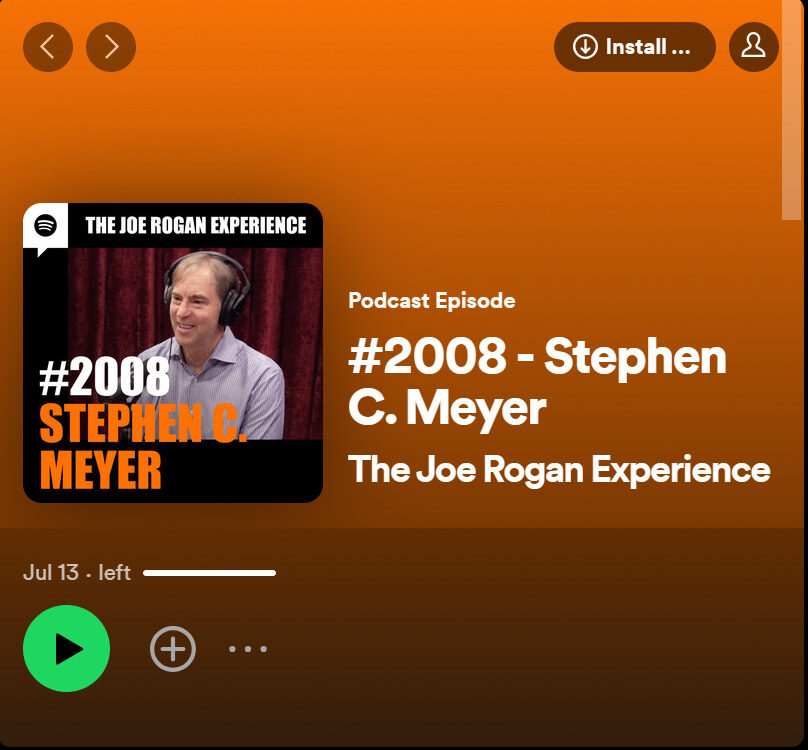
Task: Go back using the left chevron button
Action: click(x=48, y=47)
